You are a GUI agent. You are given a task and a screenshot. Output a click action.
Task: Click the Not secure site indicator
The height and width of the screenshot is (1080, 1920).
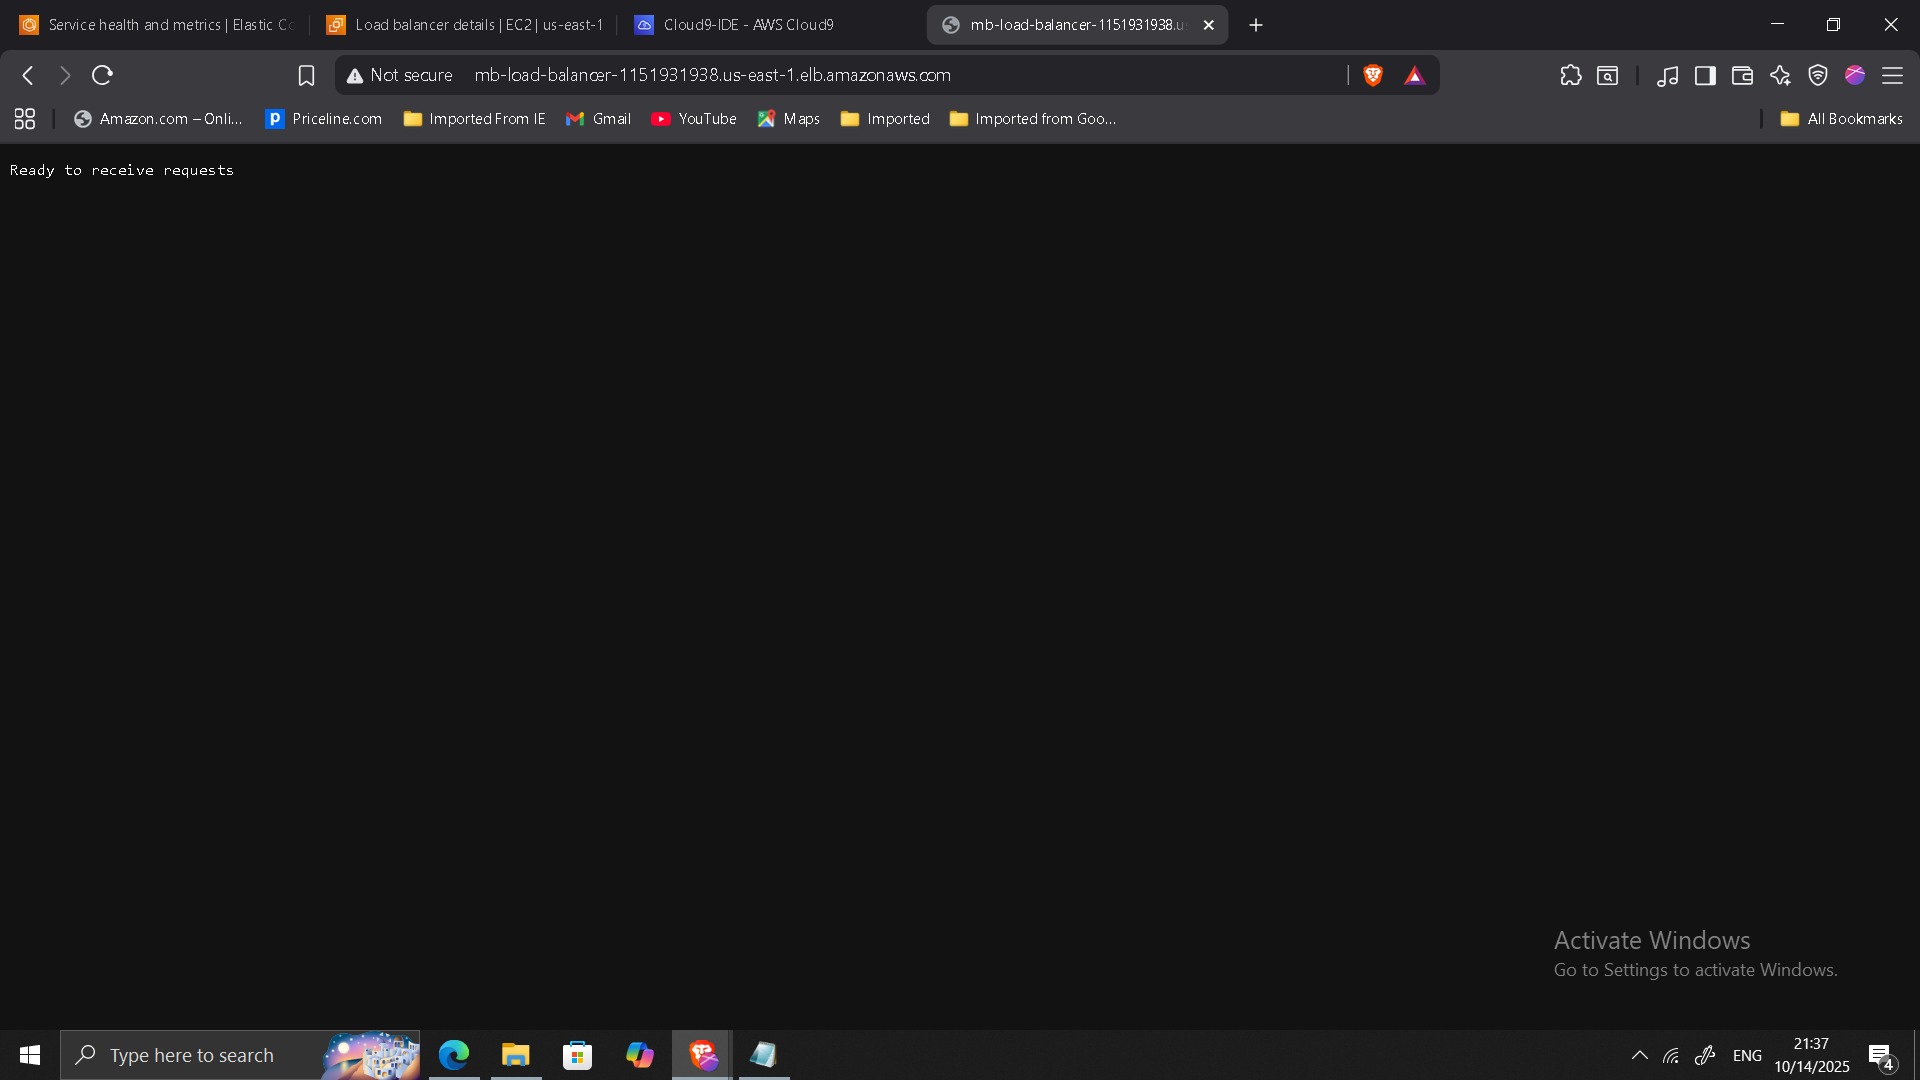pyautogui.click(x=400, y=75)
